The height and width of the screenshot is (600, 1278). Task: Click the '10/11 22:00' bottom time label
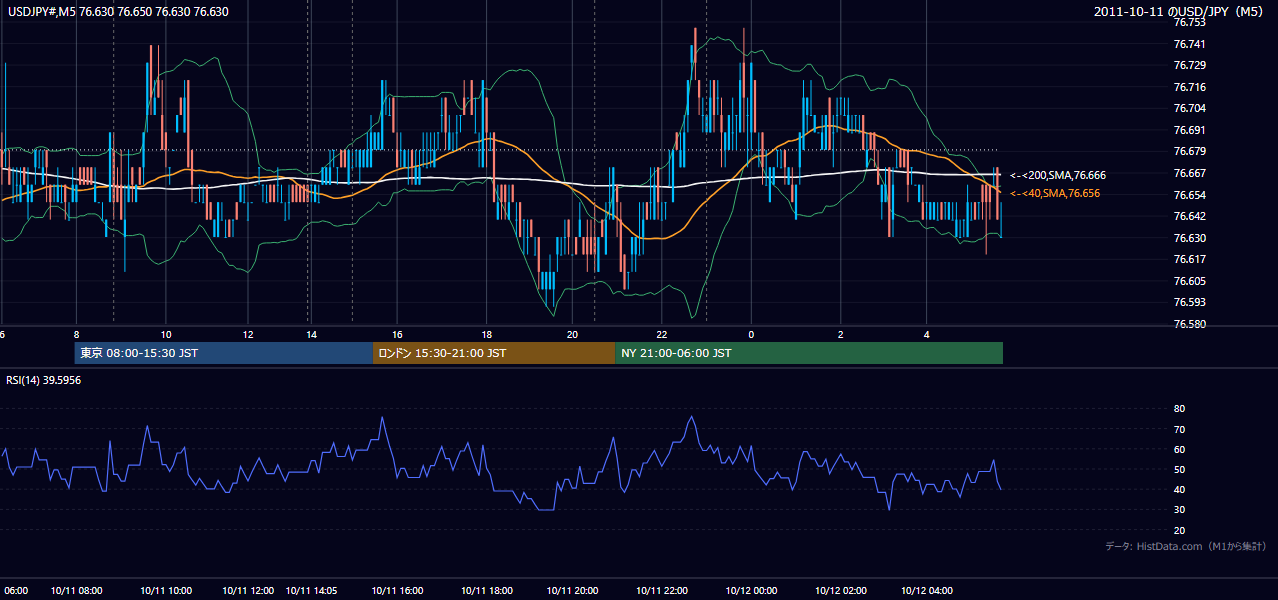coord(661,591)
